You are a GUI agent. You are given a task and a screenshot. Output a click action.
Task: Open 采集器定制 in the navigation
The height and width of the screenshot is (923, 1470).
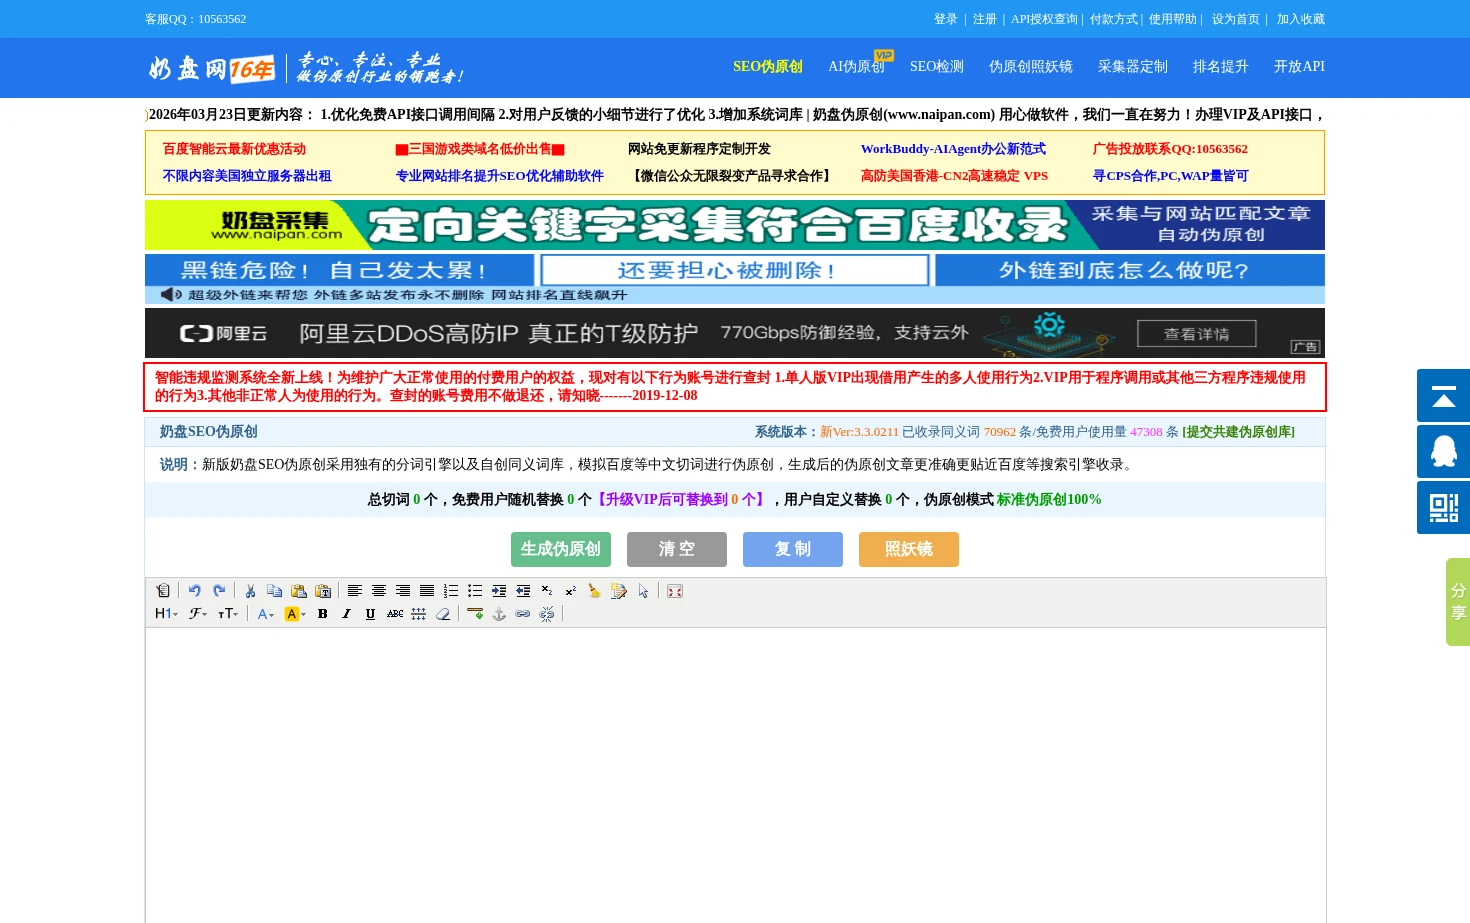[1133, 67]
